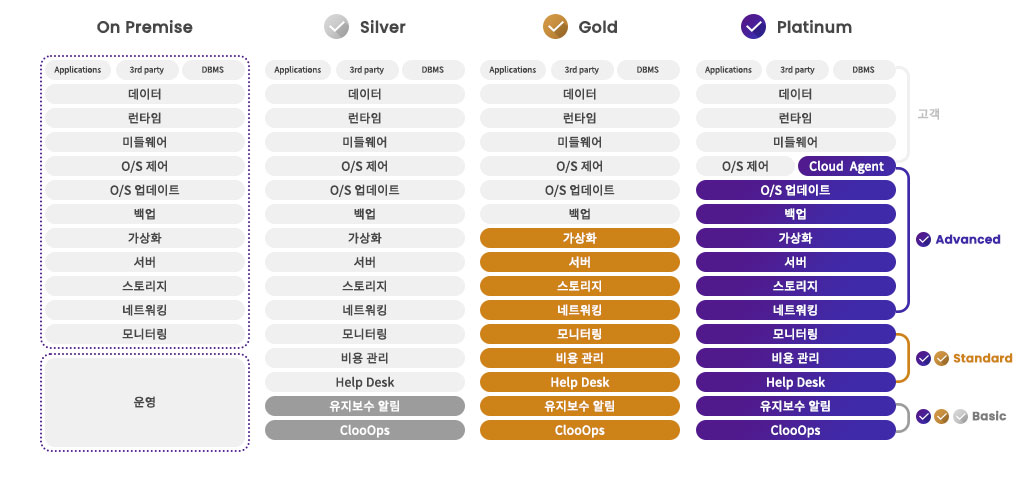Screen dimensions: 1024x478
Task: Click the gold check icon in the Basic row
Action: click(941, 416)
